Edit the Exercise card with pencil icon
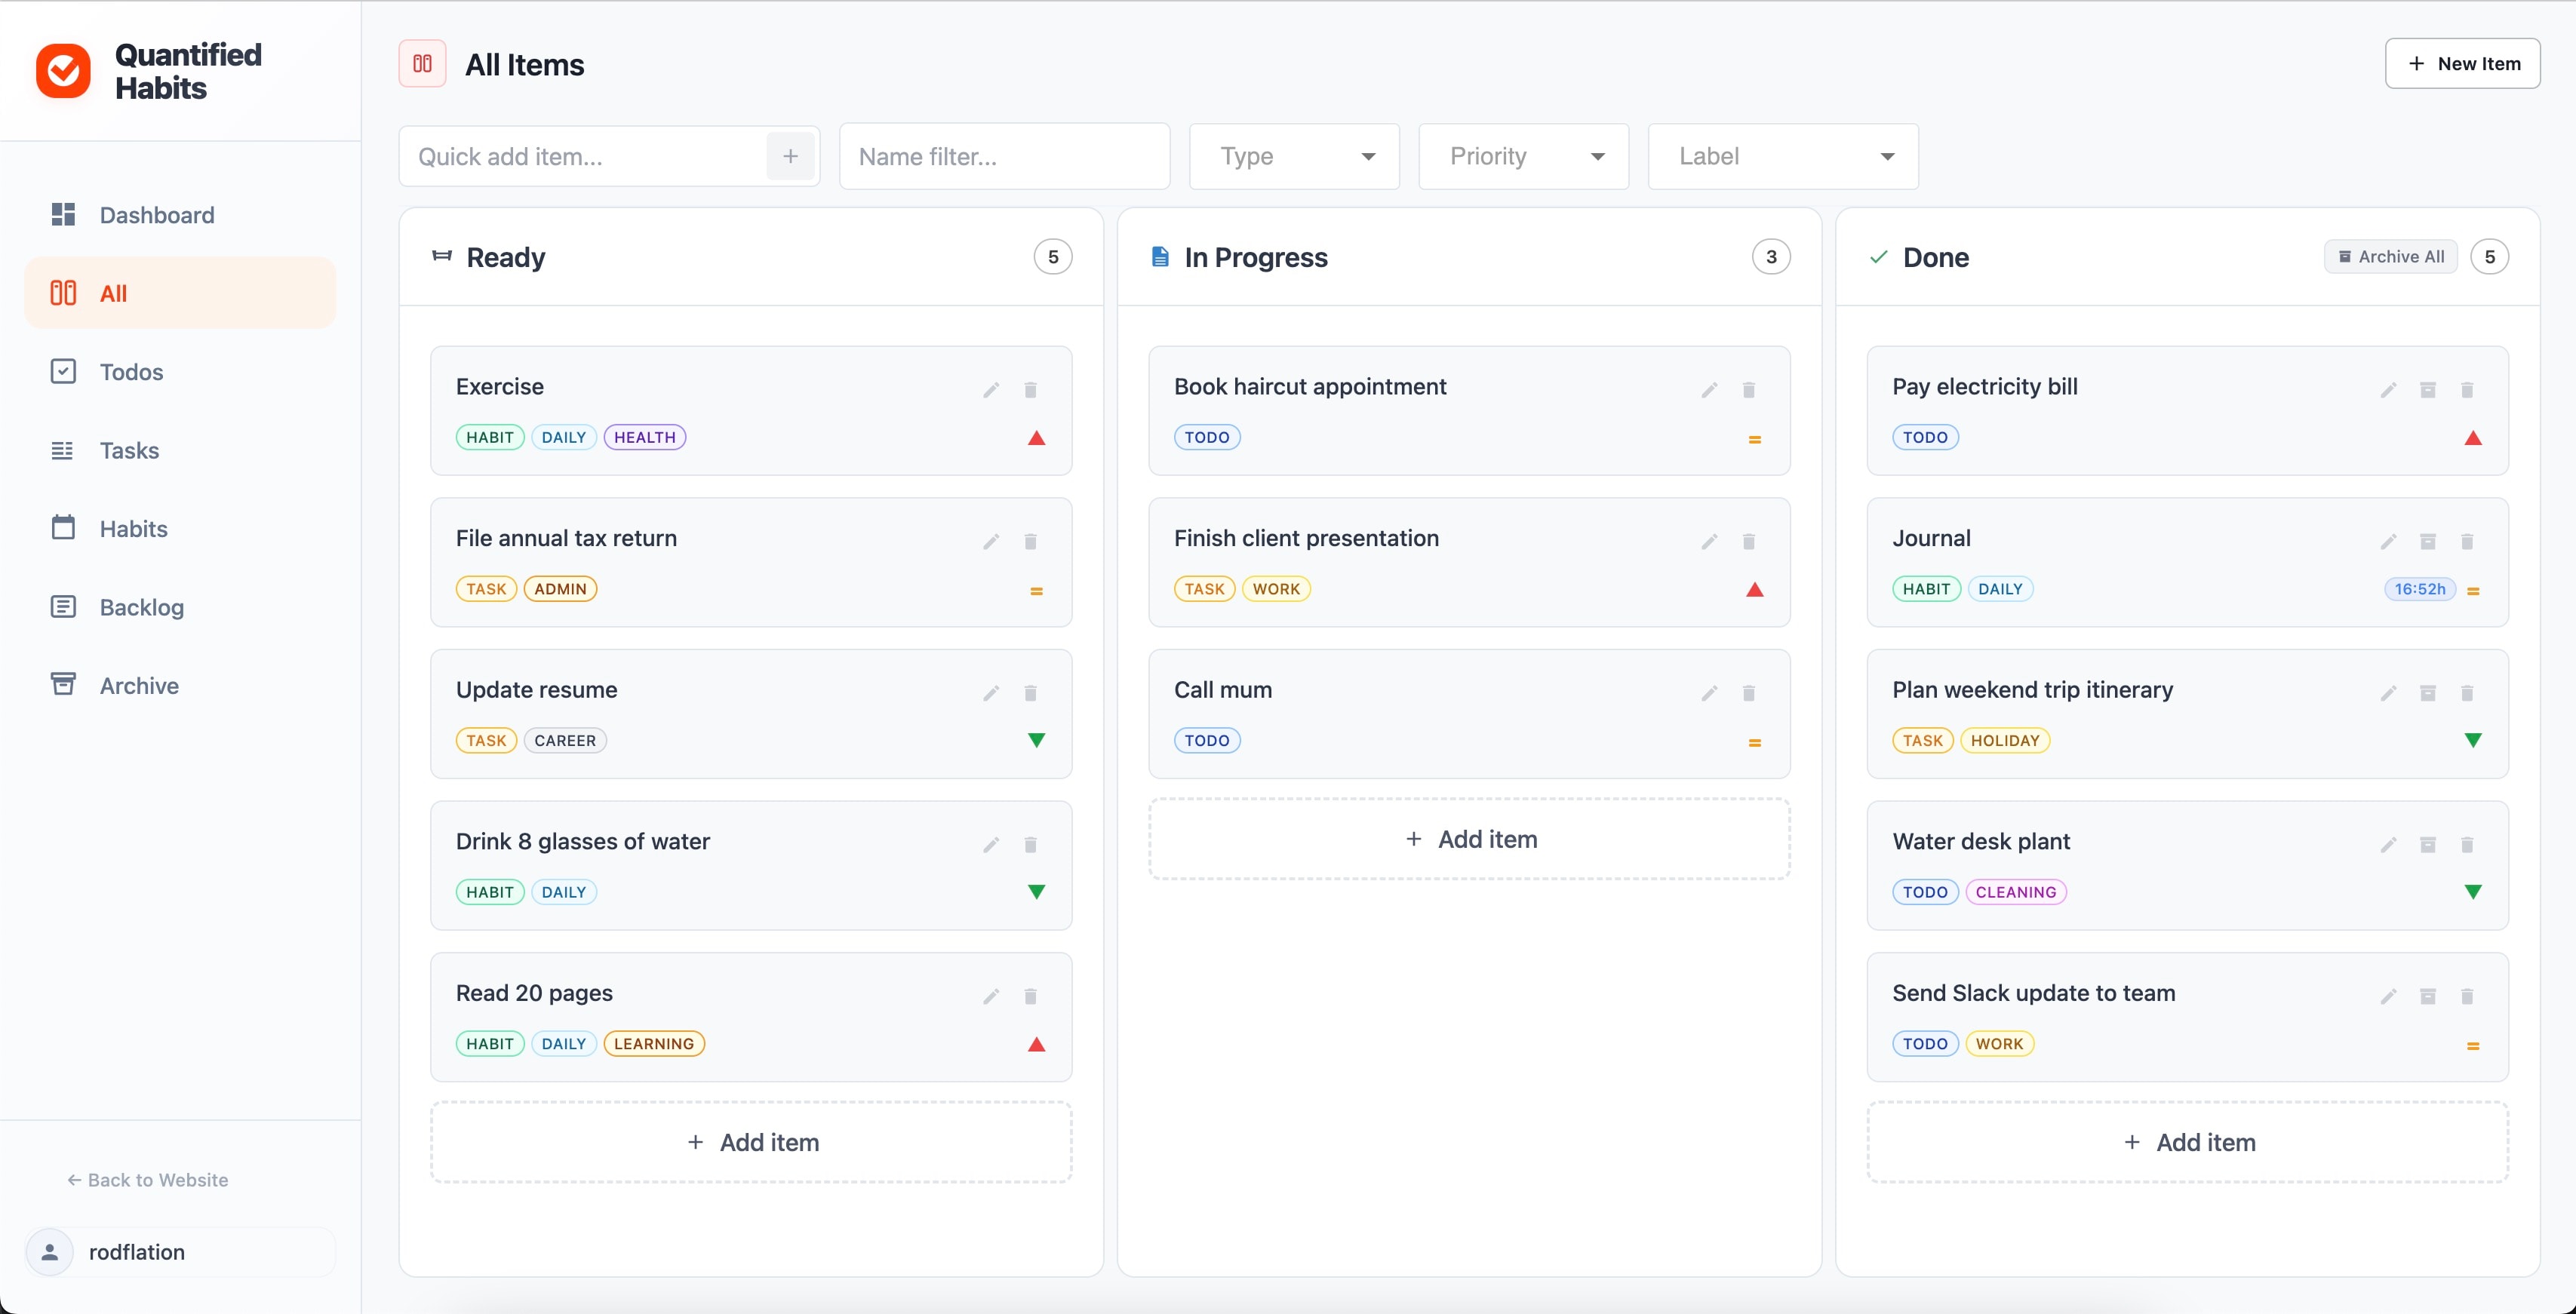2576x1314 pixels. 991,390
